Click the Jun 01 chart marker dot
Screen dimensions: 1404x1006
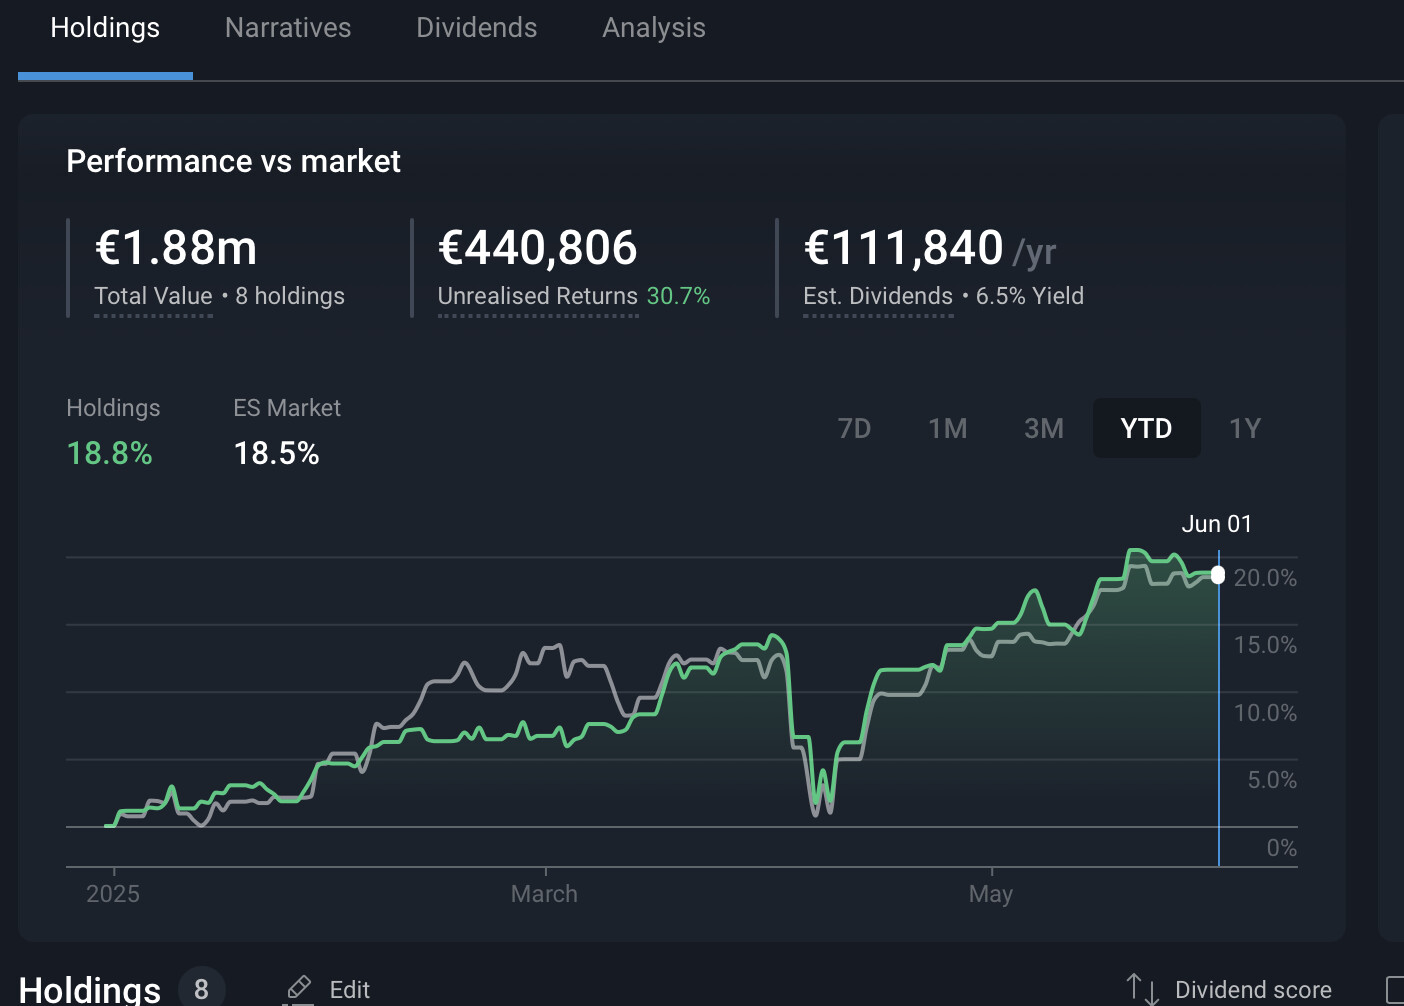pos(1218,575)
